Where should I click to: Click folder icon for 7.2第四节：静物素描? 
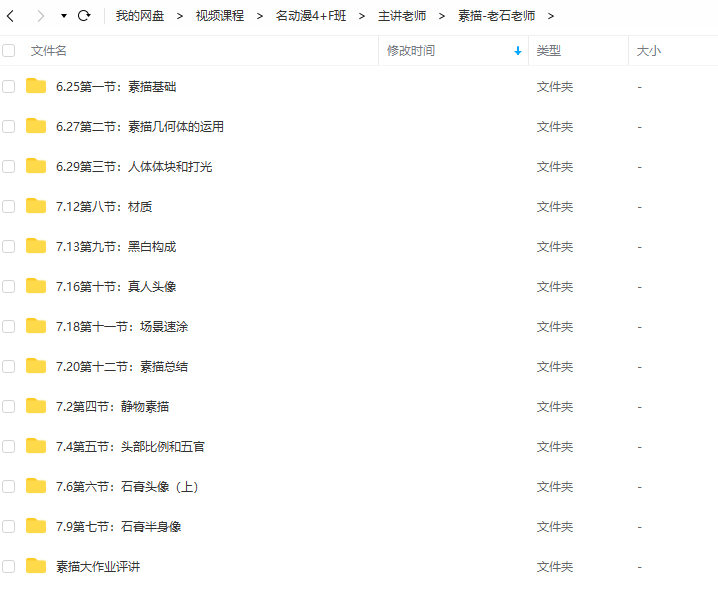point(36,406)
